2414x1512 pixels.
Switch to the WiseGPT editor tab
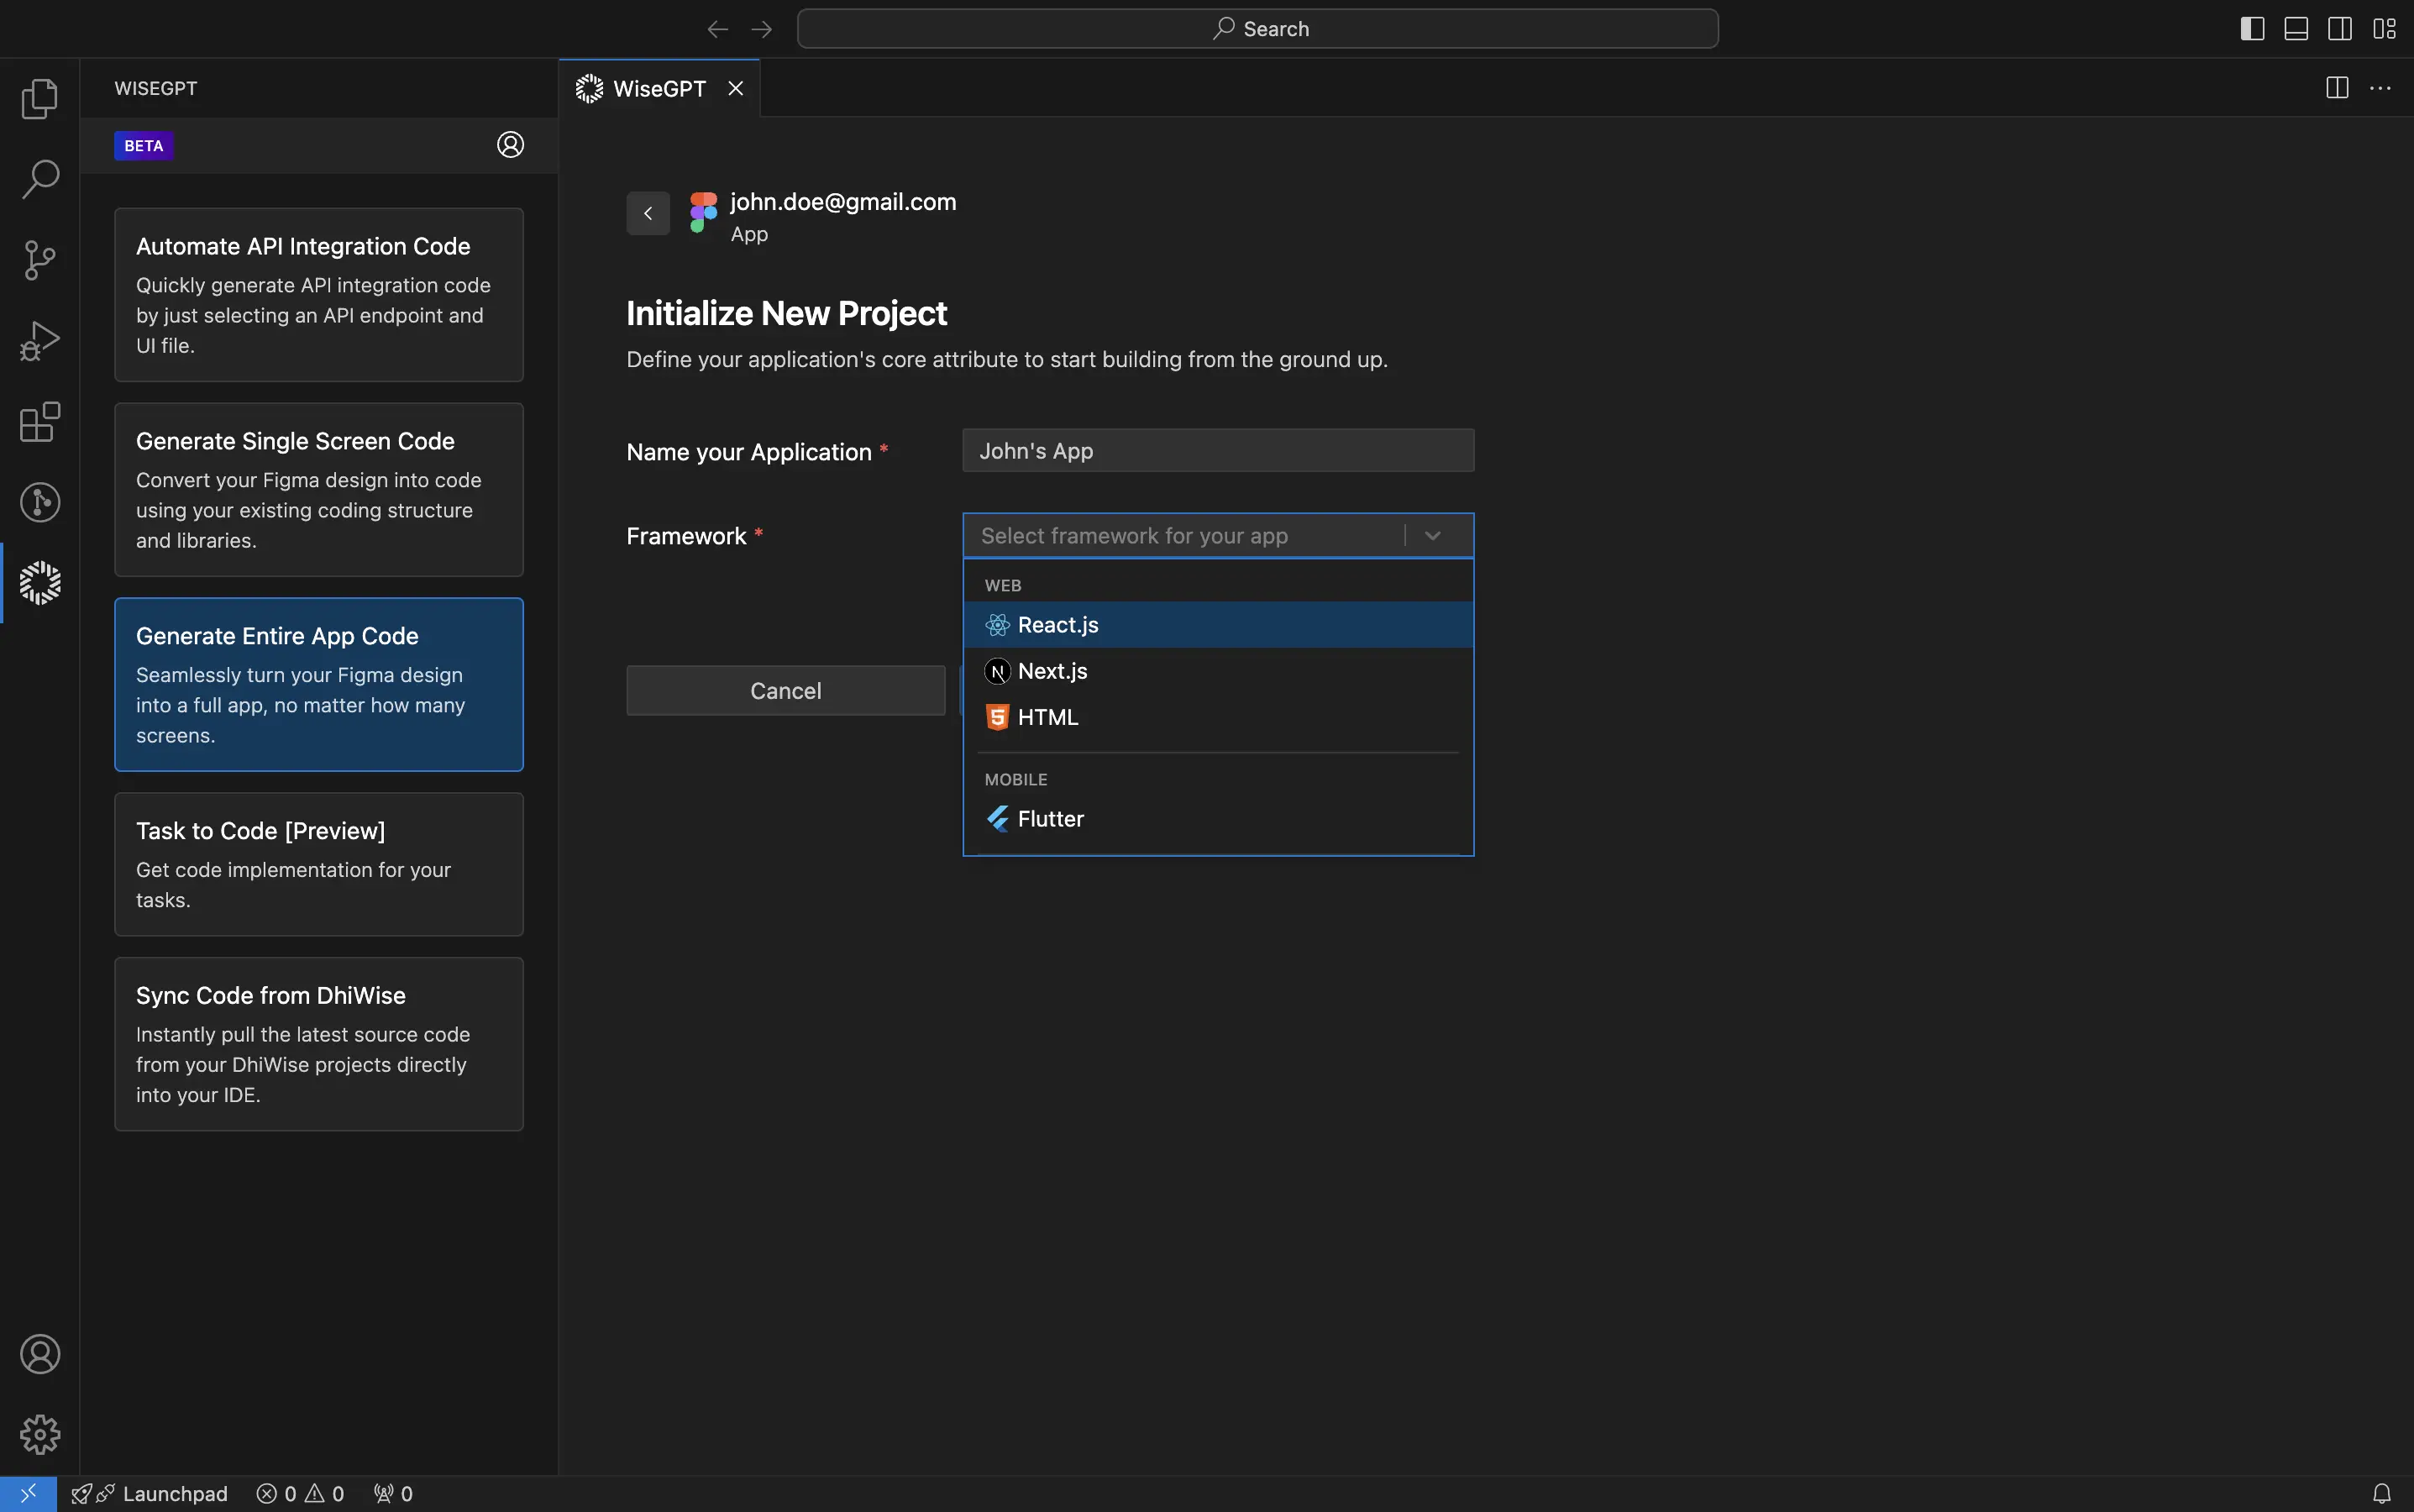(659, 88)
